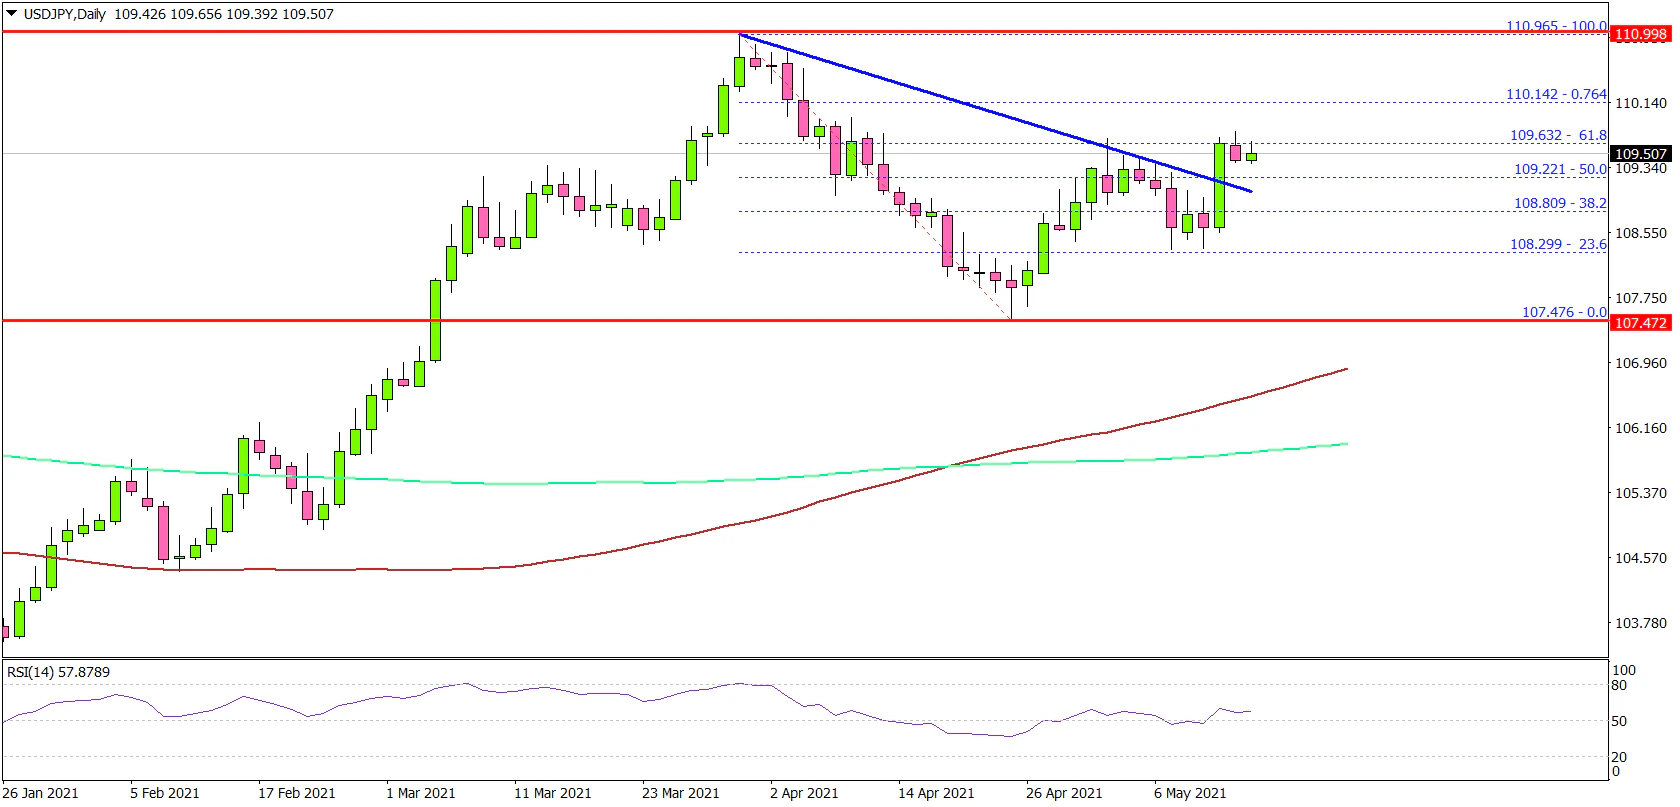Image resolution: width=1680 pixels, height=807 pixels.
Task: Click the upper red horizontal resistance line
Action: (400, 32)
